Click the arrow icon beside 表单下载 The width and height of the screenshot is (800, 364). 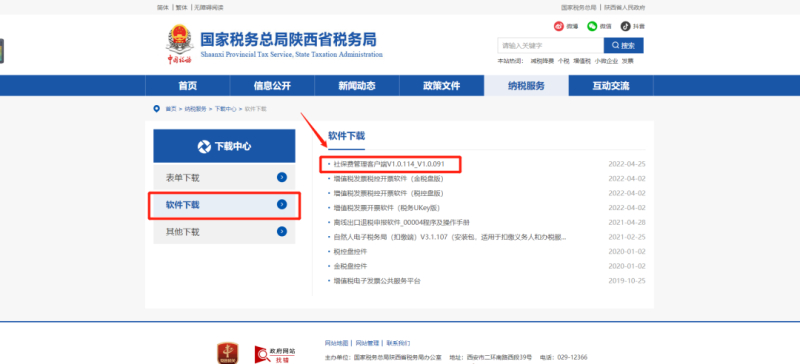pos(282,178)
